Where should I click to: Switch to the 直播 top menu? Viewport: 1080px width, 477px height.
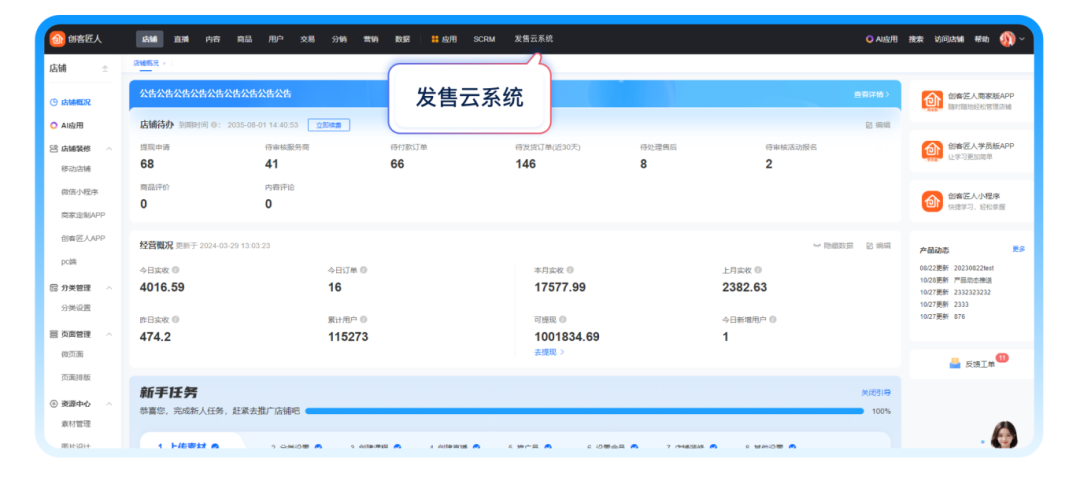click(181, 39)
